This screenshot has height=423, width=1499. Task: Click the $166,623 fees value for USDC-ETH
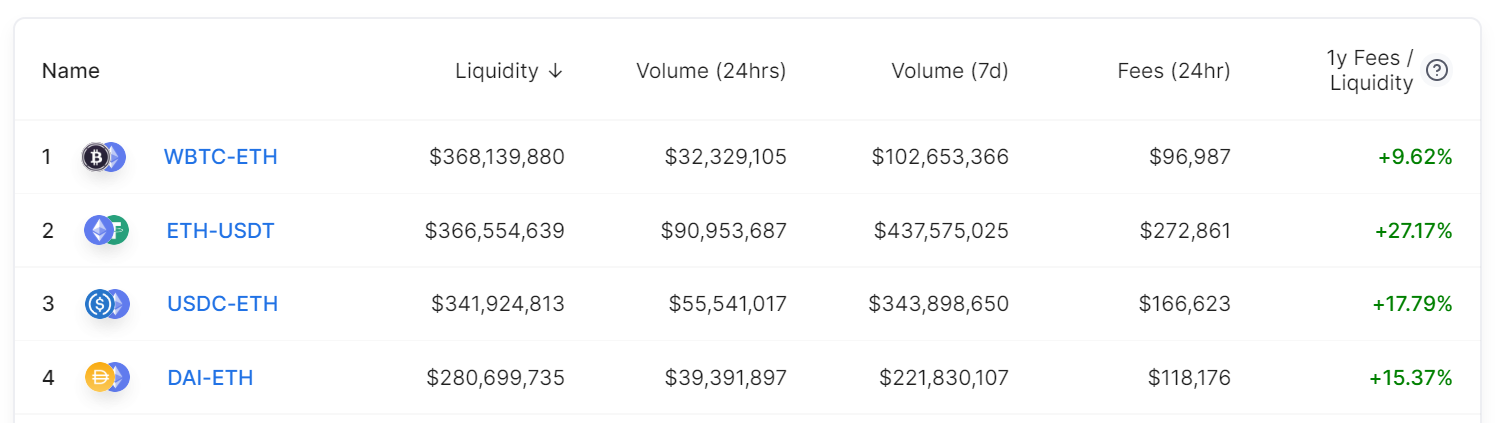point(1185,304)
